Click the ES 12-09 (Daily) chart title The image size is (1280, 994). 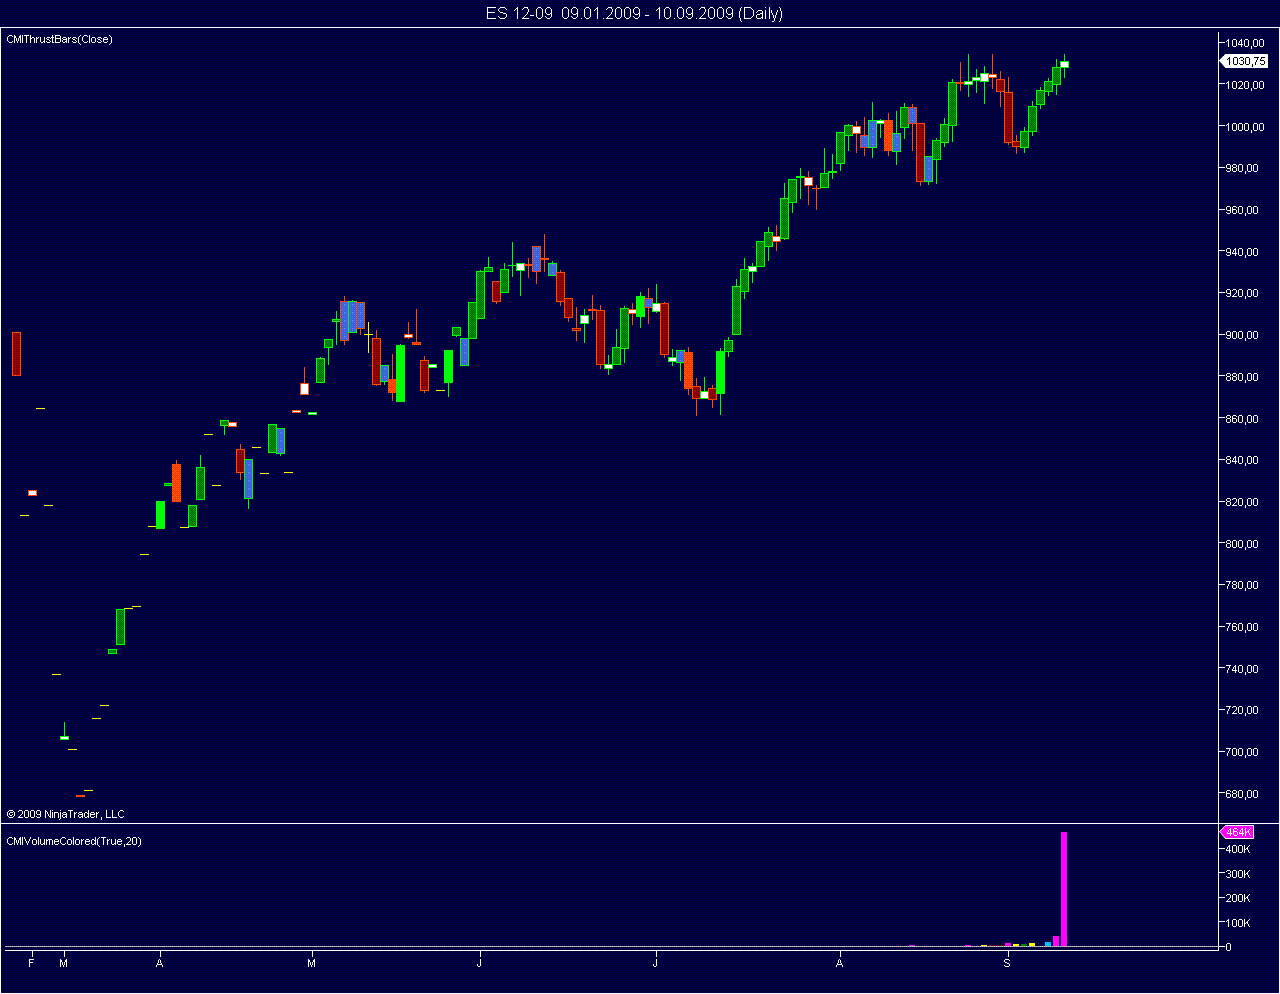pyautogui.click(x=634, y=13)
